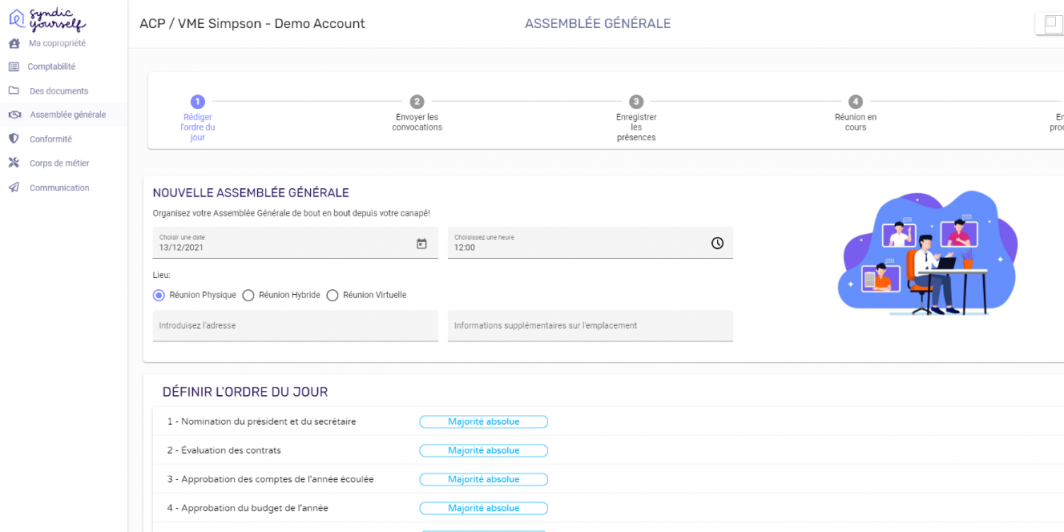Screen dimensions: 1064x532
Task: Click the Des documents folder icon
Action: (14, 91)
